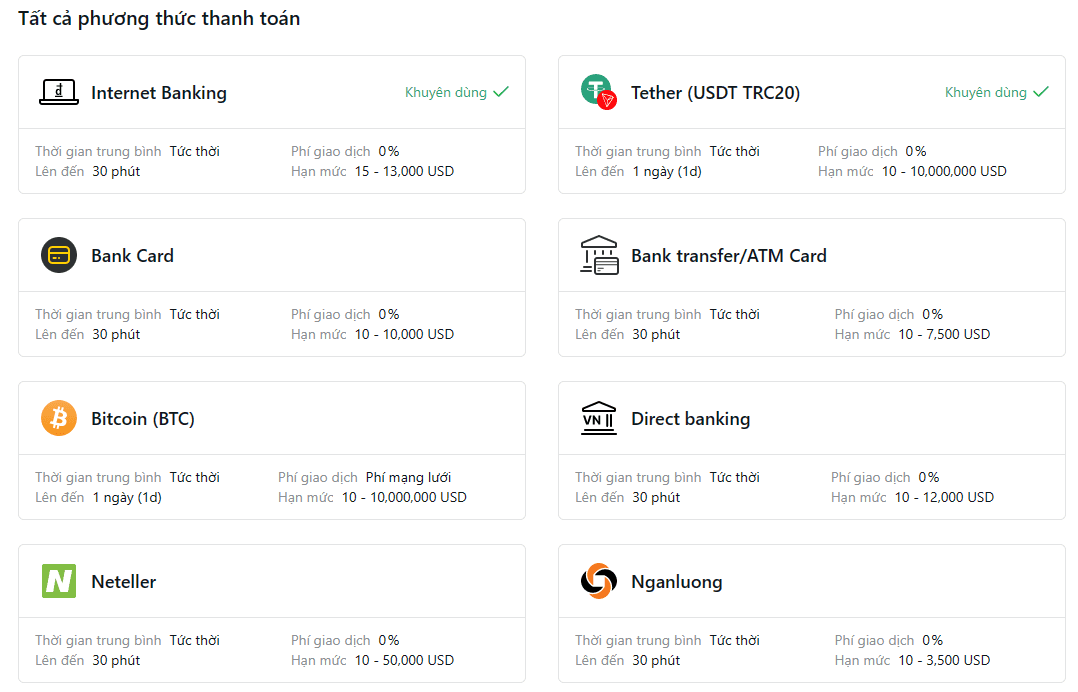Click the Bank transfer/ATM Card icon

599,255
